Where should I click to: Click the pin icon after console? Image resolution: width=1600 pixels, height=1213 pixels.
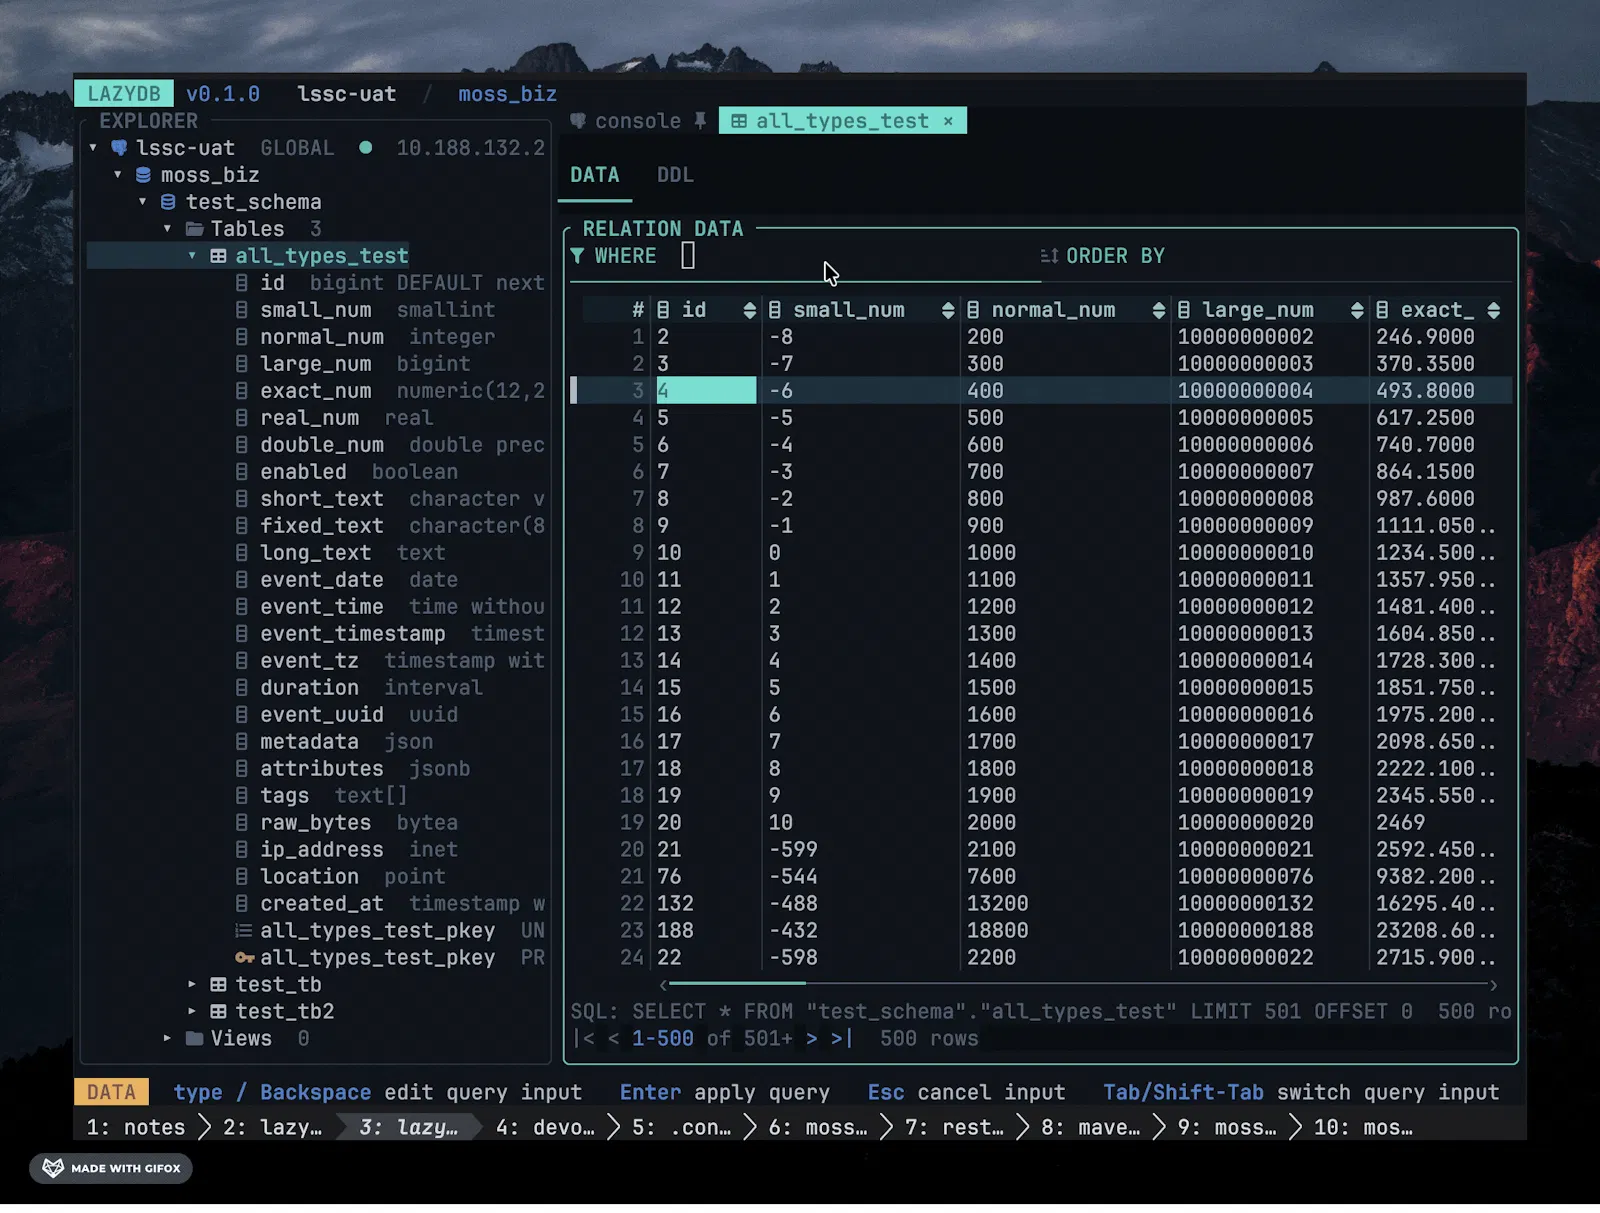[700, 121]
